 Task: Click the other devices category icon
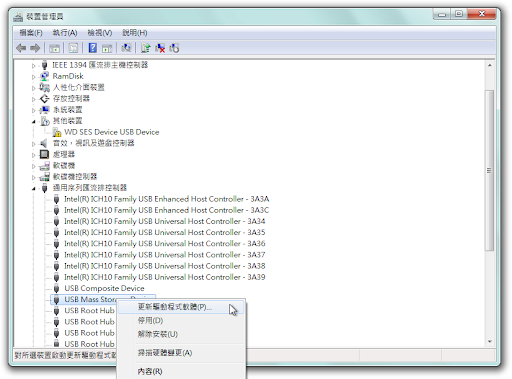click(45, 121)
